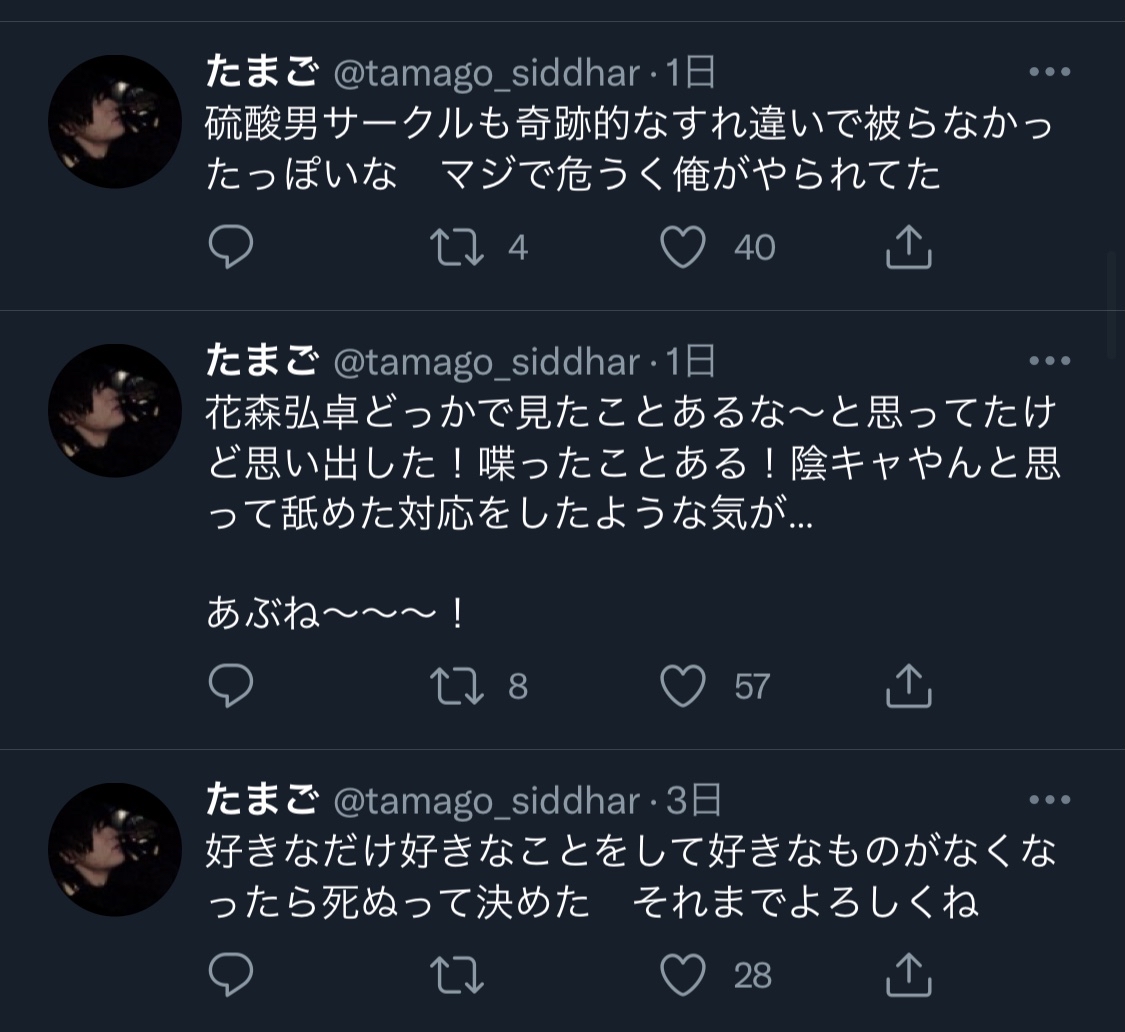Like the tweet with 40 likes
Screen dimensions: 1125x1032
(x=684, y=247)
